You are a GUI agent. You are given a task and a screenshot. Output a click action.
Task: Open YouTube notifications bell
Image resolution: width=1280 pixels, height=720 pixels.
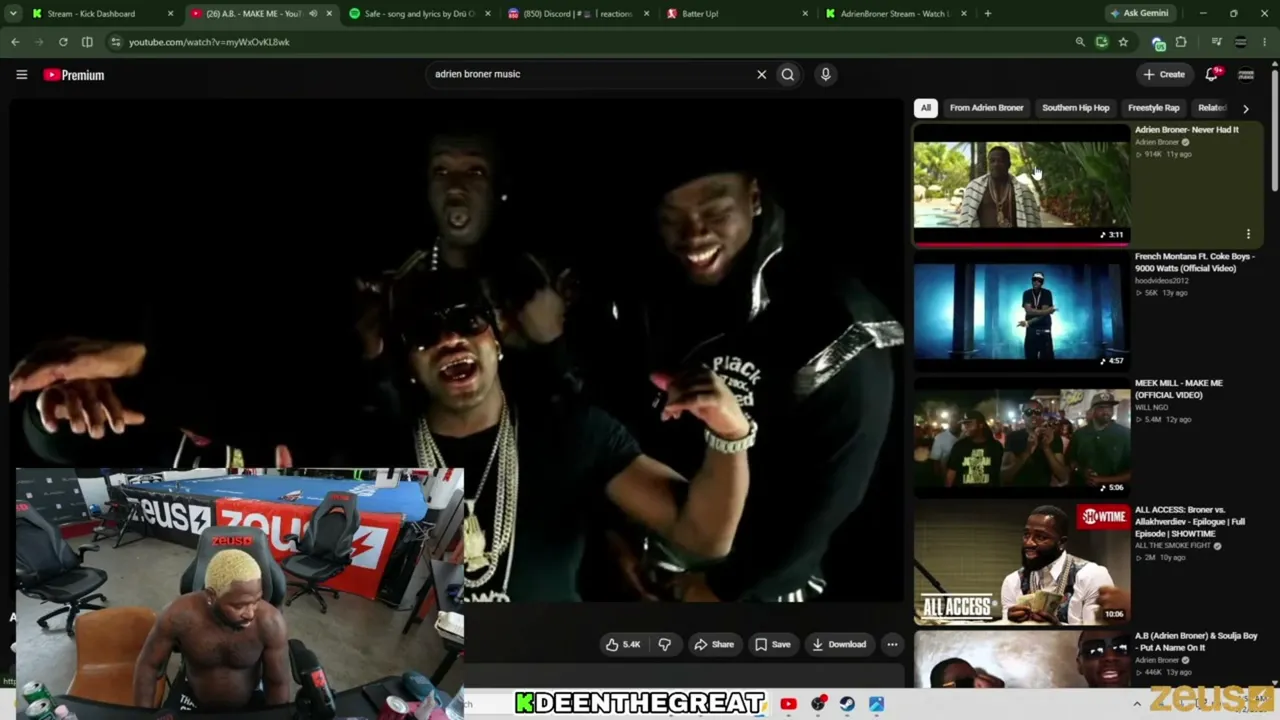tap(1212, 74)
